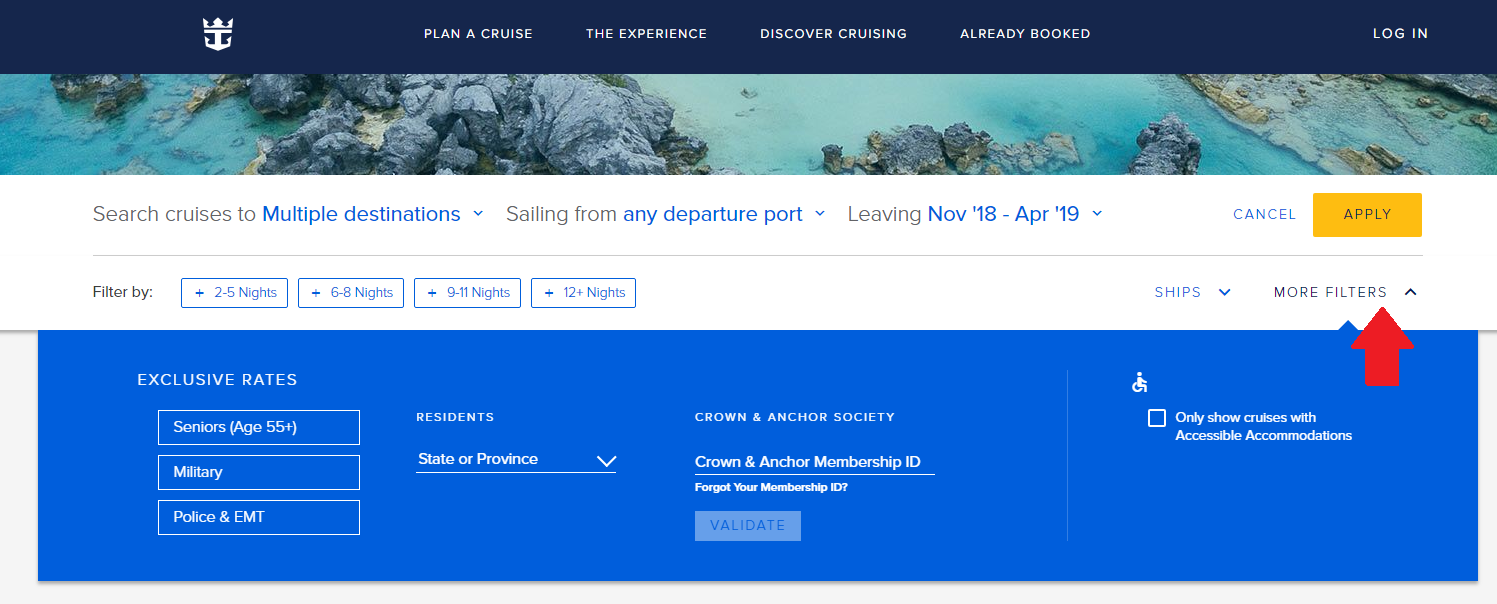Toggle the Seniors (Age 55+) rate
The width and height of the screenshot is (1497, 604).
click(259, 427)
